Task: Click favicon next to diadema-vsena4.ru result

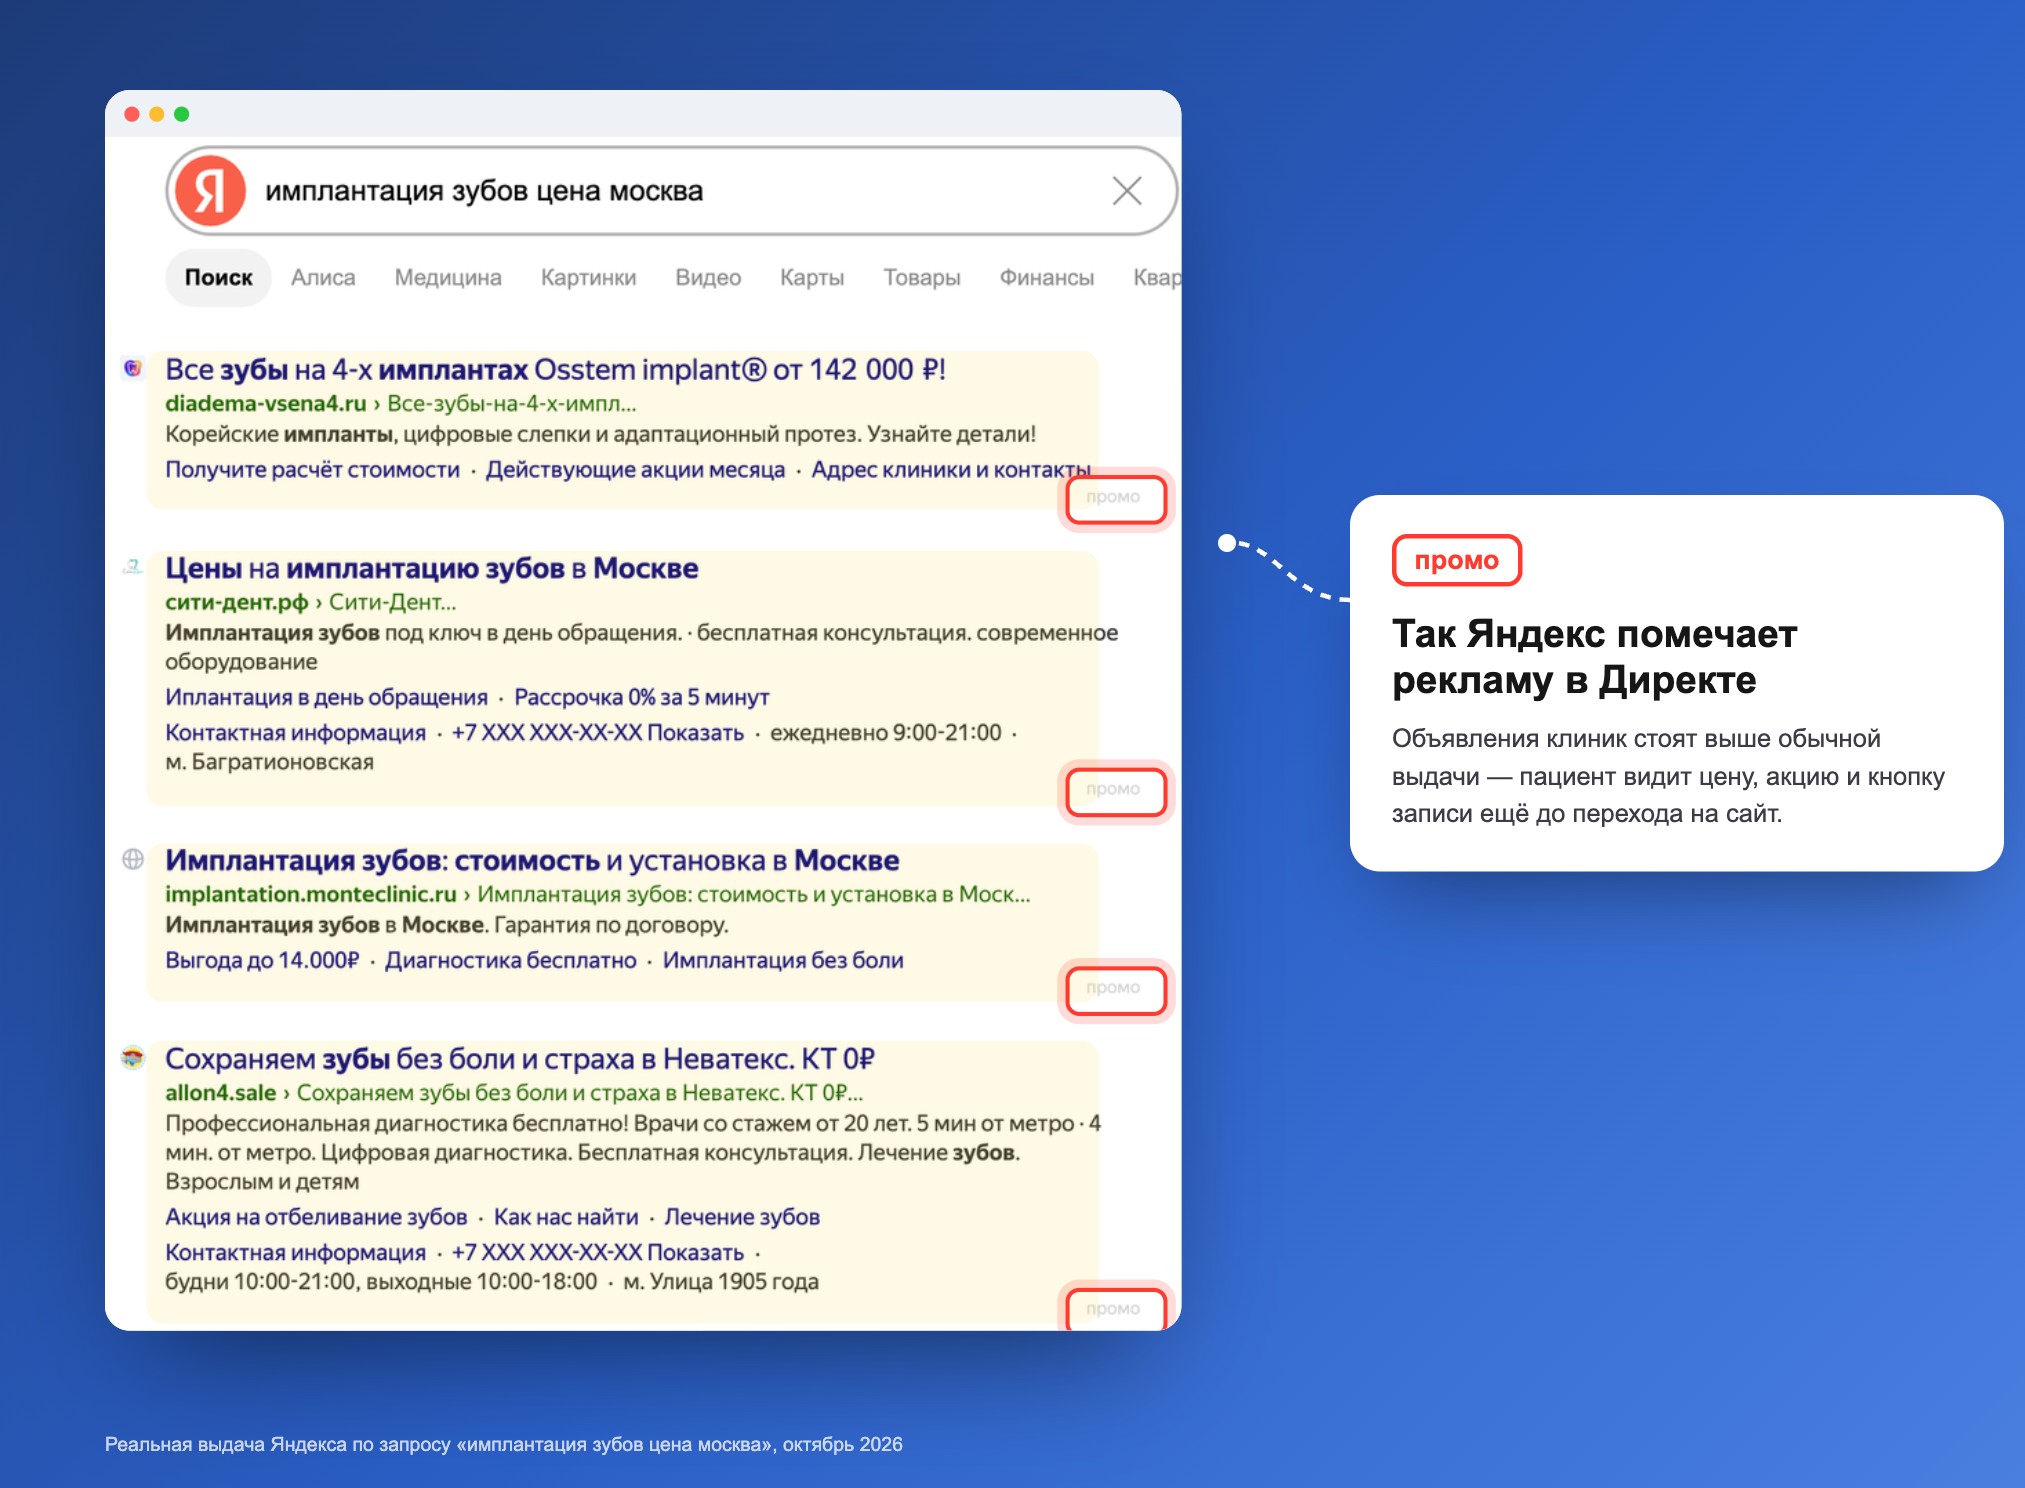Action: [x=133, y=368]
